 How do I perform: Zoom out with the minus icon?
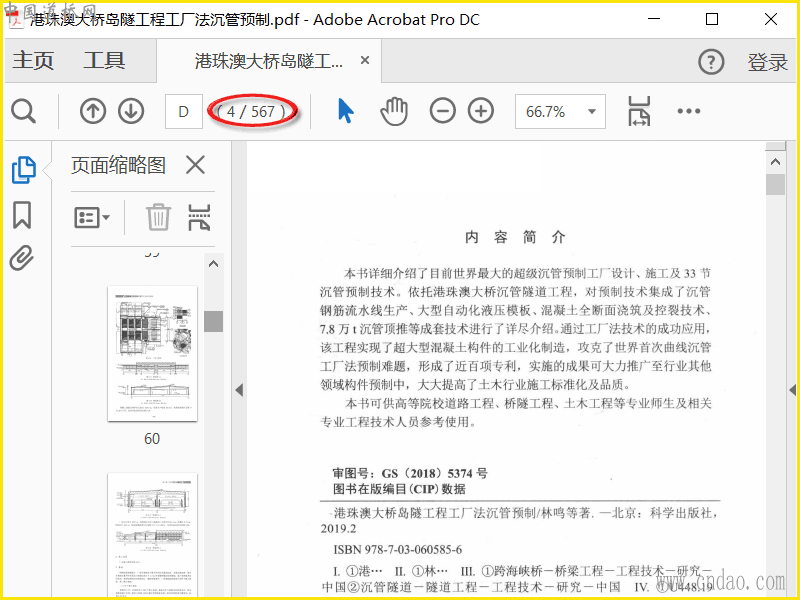[442, 111]
